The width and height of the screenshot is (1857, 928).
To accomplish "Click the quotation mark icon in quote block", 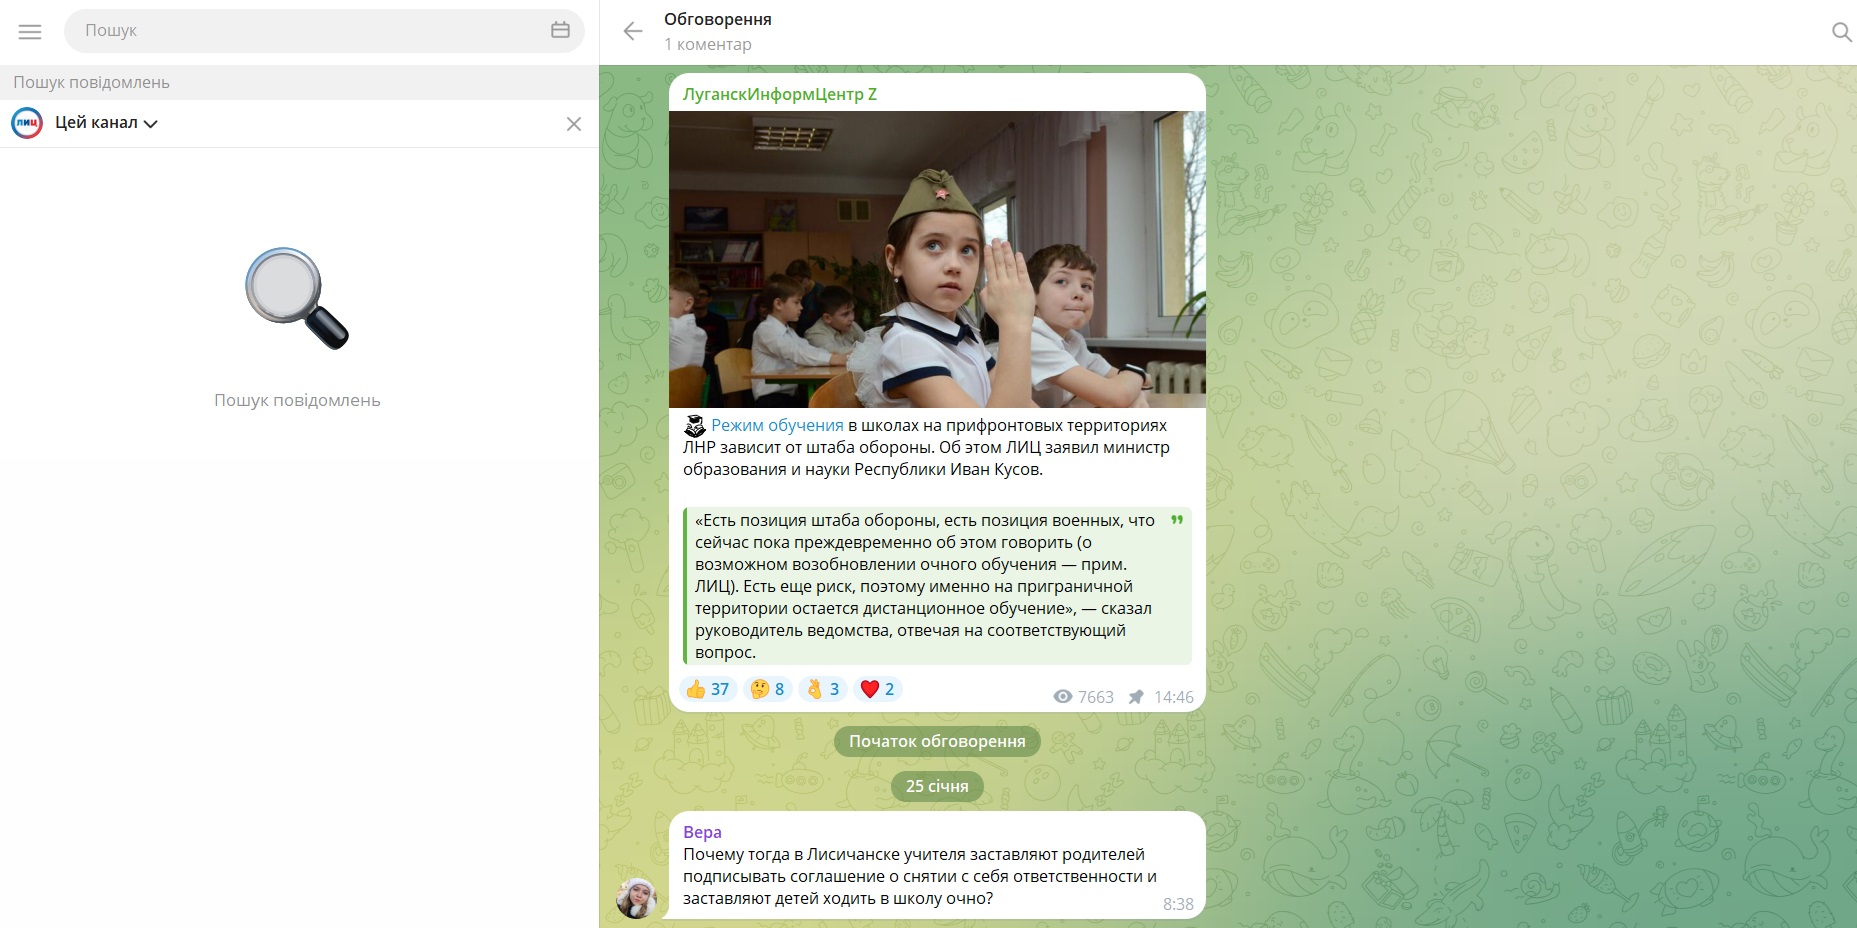I will (x=1177, y=520).
